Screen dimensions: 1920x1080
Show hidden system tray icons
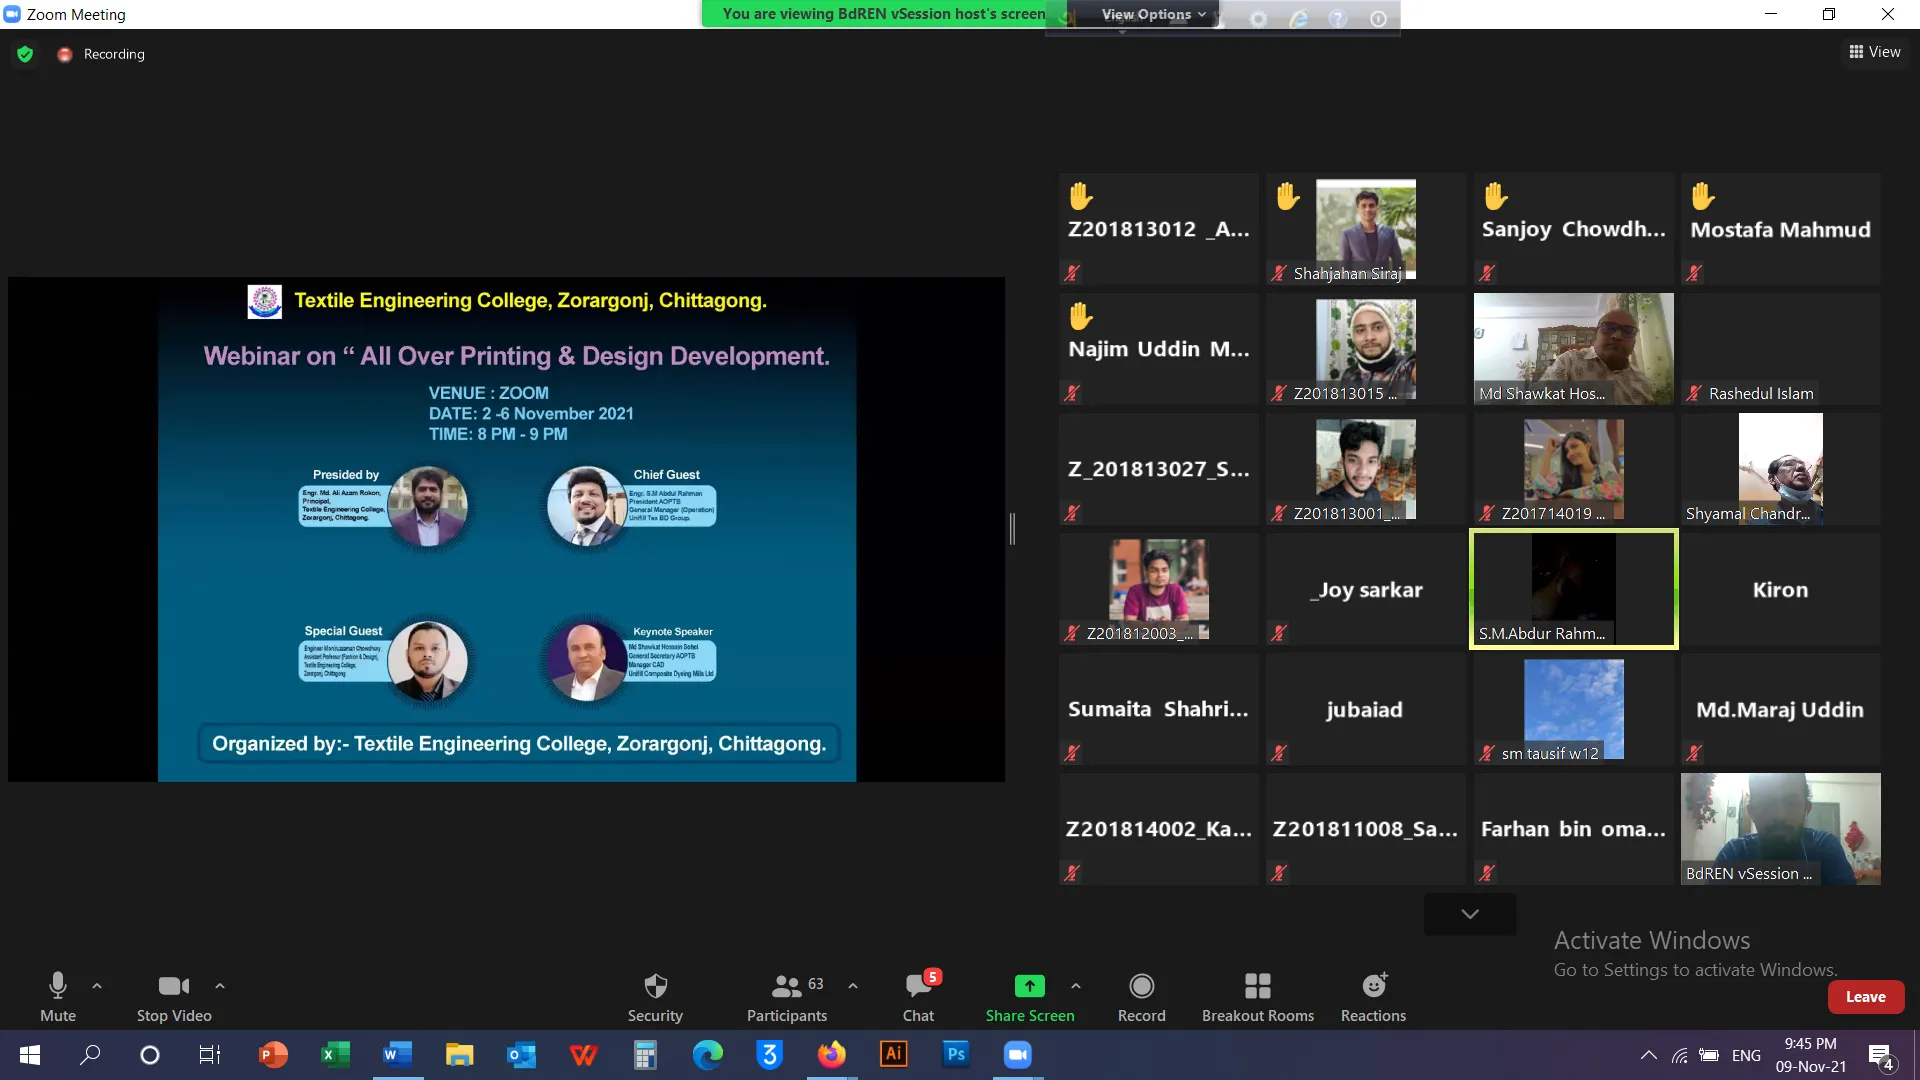(x=1649, y=1055)
